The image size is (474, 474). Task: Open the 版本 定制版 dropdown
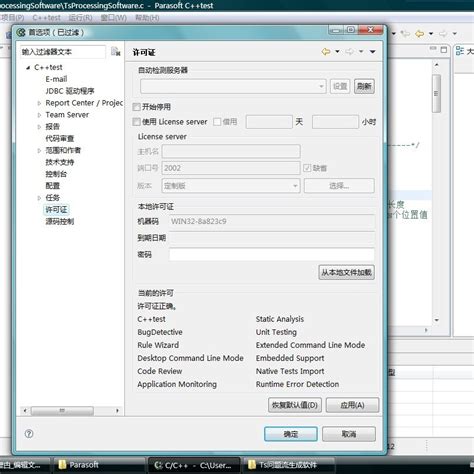pos(231,186)
